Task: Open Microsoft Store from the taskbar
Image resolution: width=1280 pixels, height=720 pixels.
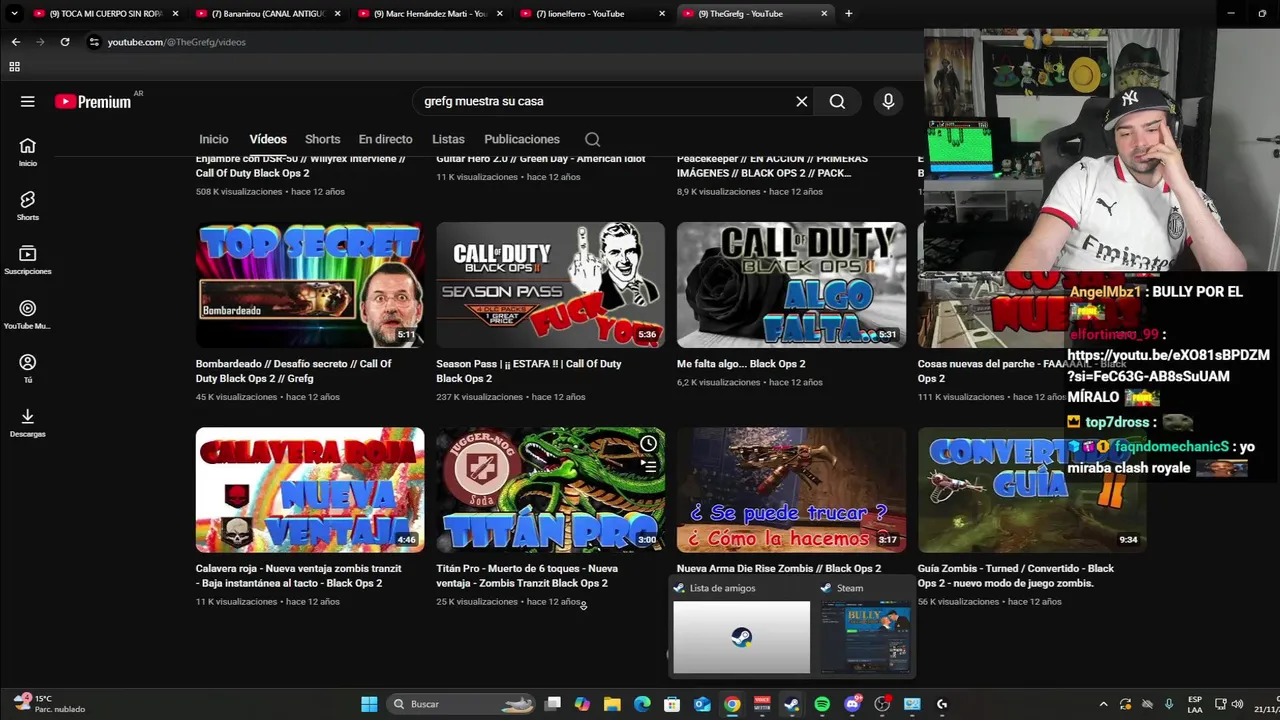Action: (x=672, y=704)
